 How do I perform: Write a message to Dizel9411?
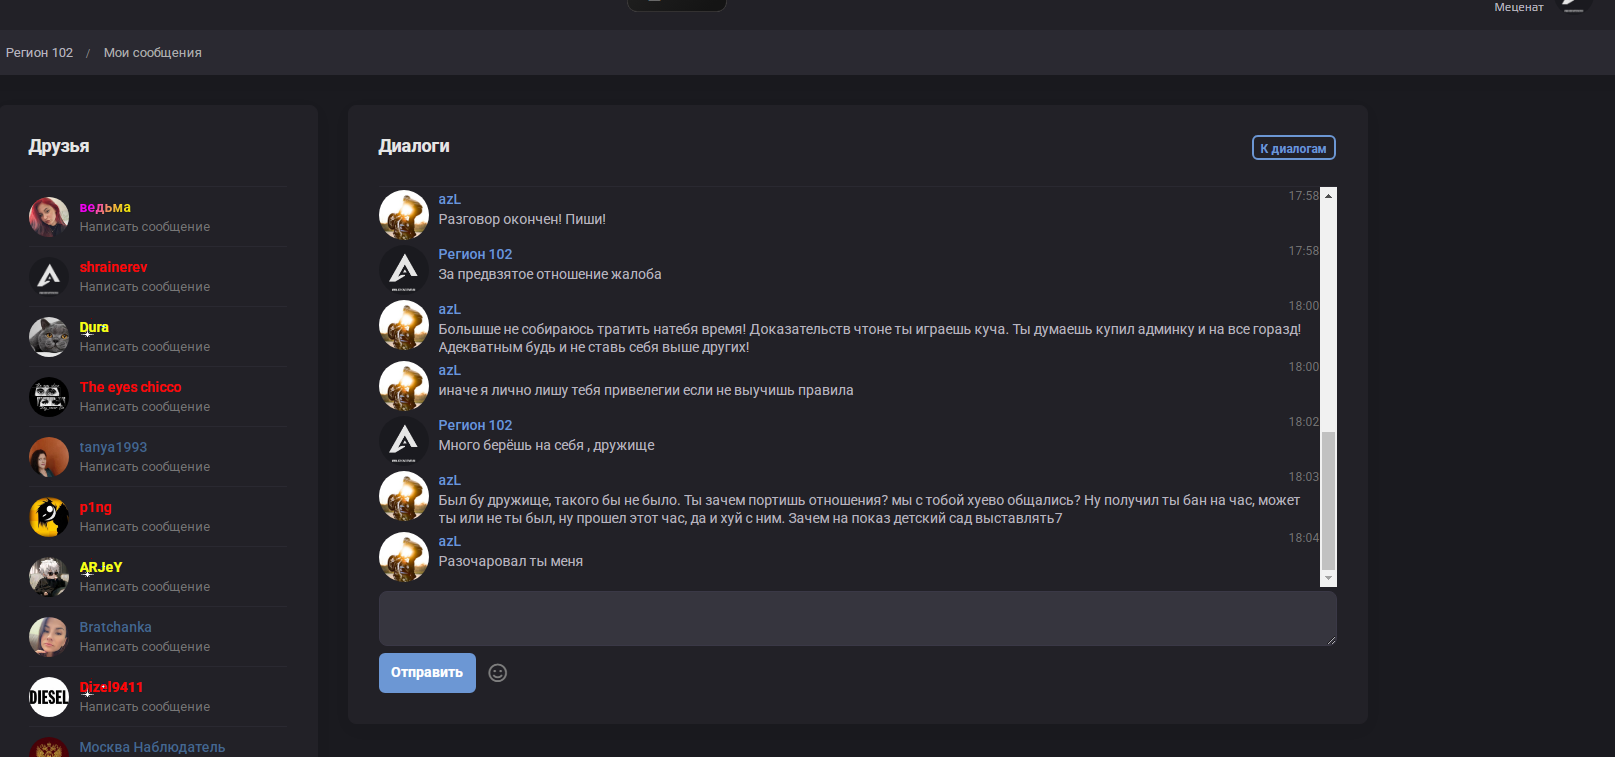(x=145, y=707)
